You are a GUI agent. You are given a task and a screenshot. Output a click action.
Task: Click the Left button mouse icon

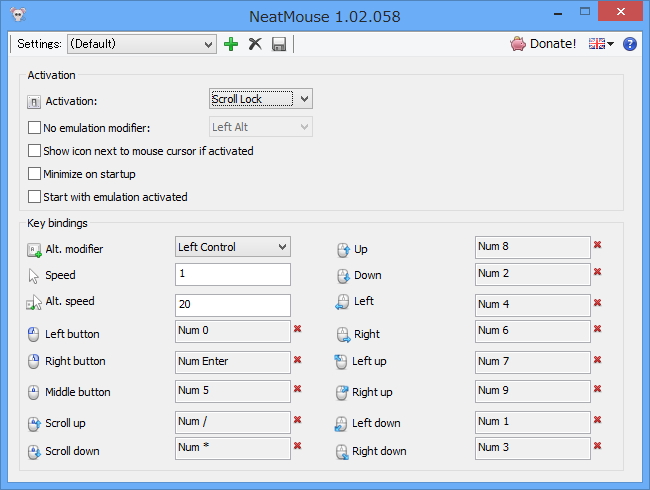(x=33, y=334)
